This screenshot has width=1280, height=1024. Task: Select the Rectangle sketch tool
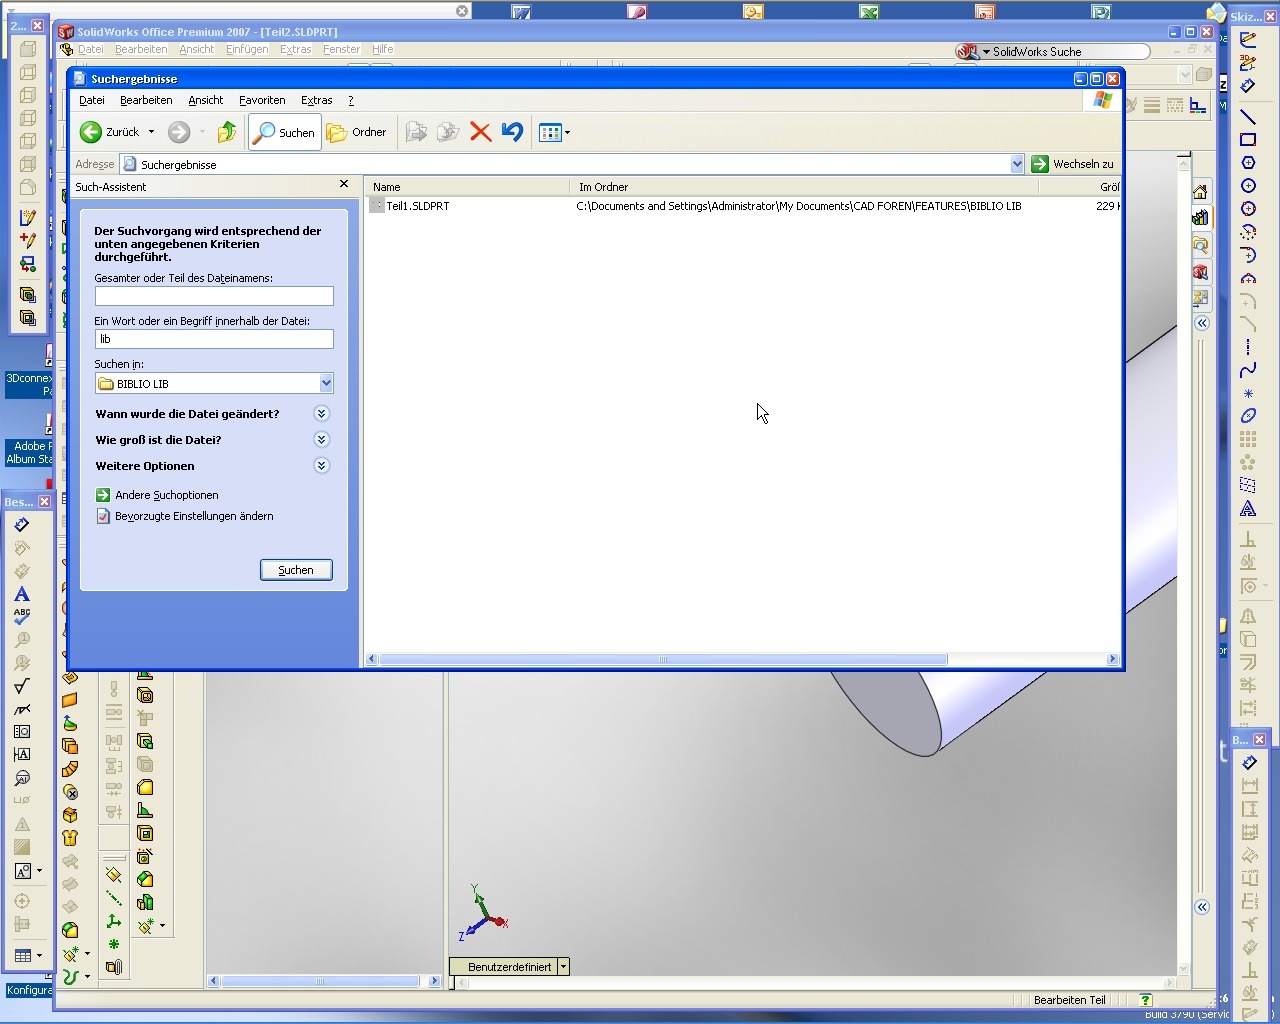click(1248, 140)
